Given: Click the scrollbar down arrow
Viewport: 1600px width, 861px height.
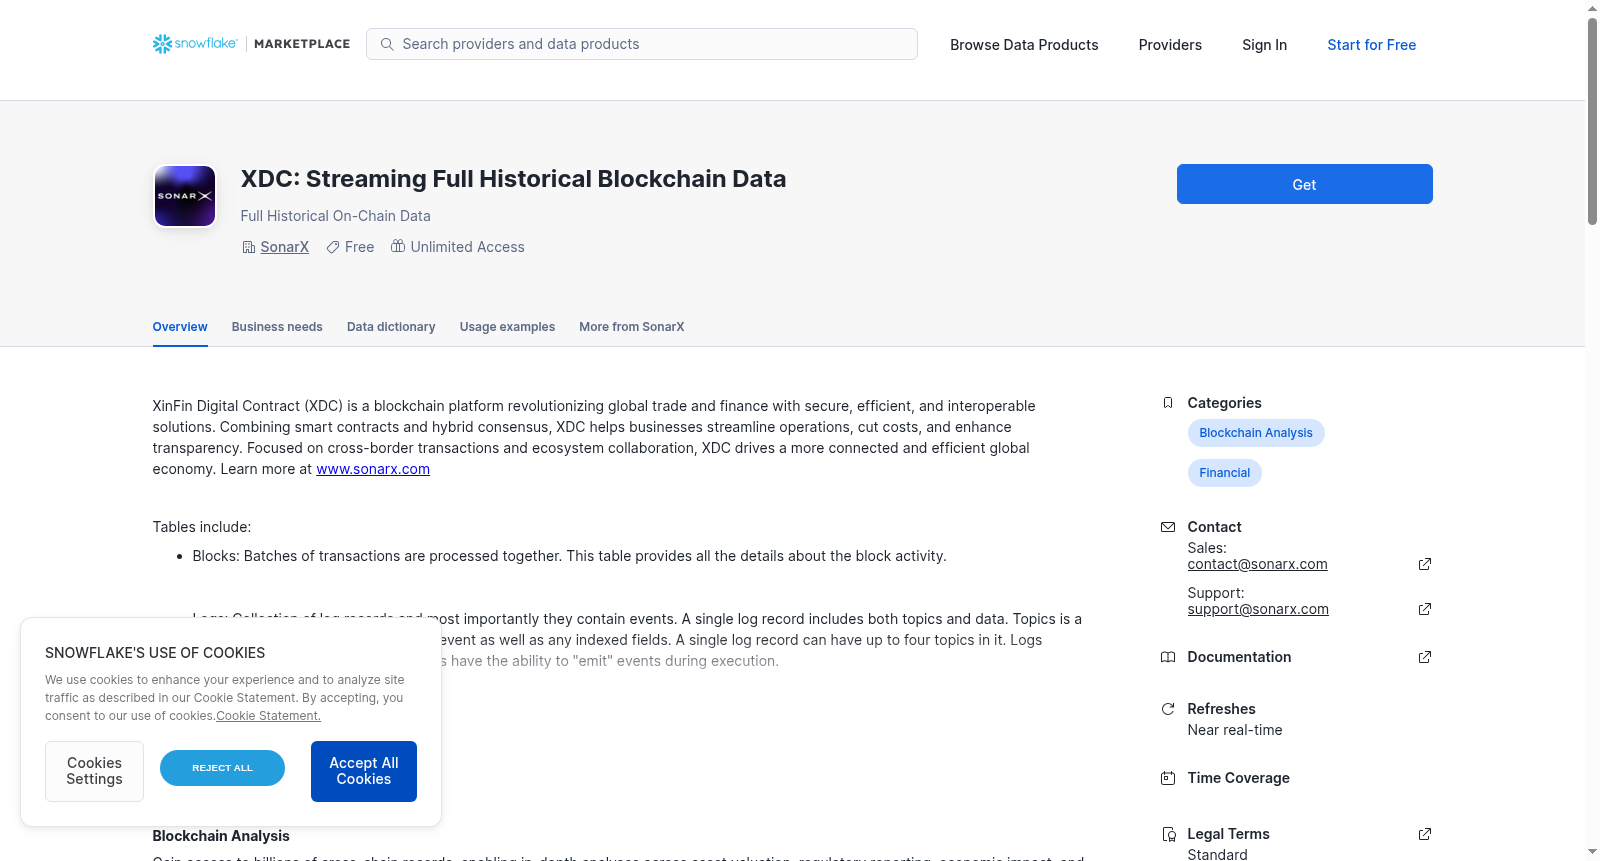Looking at the screenshot, I should 1592,852.
